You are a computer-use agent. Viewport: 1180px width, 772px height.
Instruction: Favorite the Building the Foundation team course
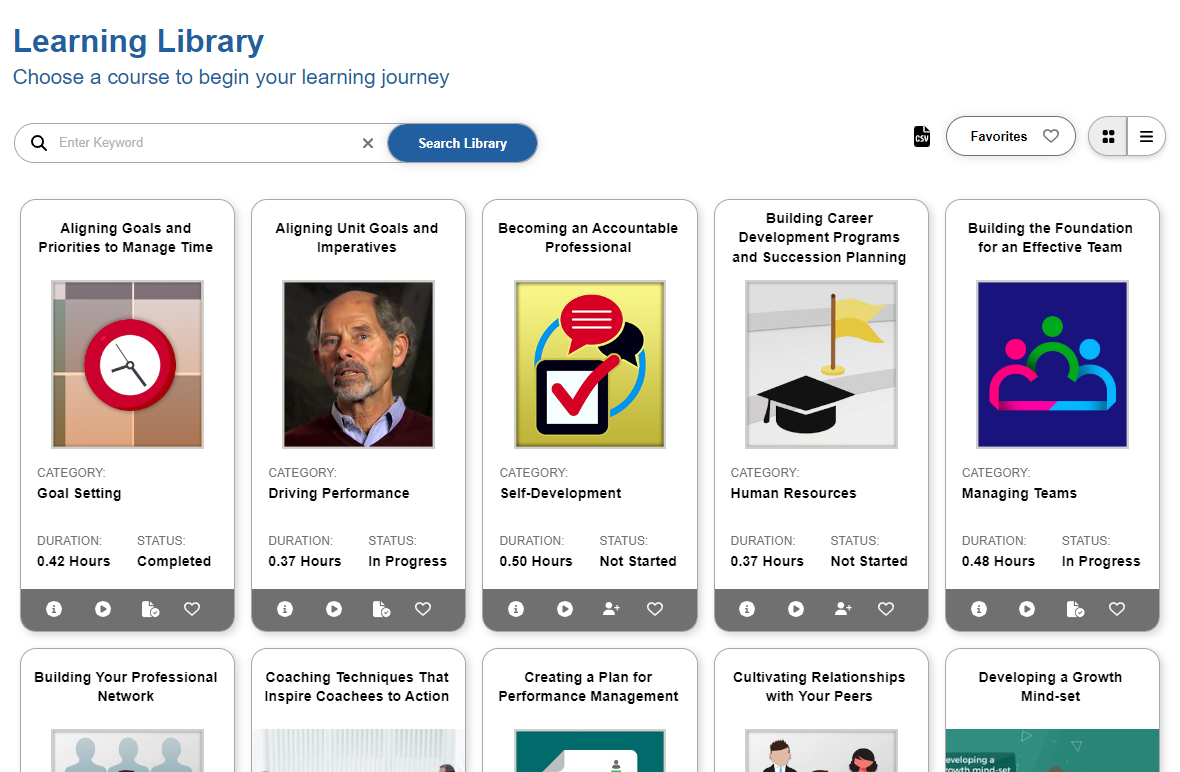point(1117,608)
